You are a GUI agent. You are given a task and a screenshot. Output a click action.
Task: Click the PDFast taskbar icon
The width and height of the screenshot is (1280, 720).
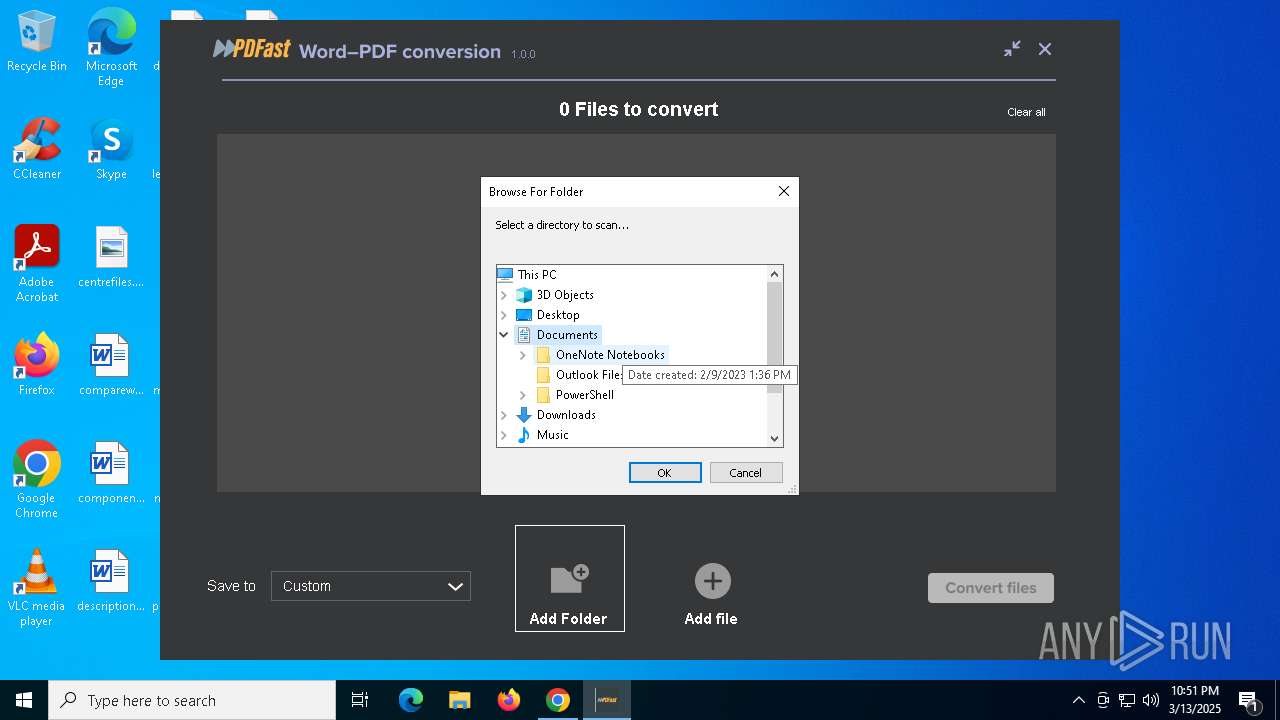pyautogui.click(x=607, y=700)
